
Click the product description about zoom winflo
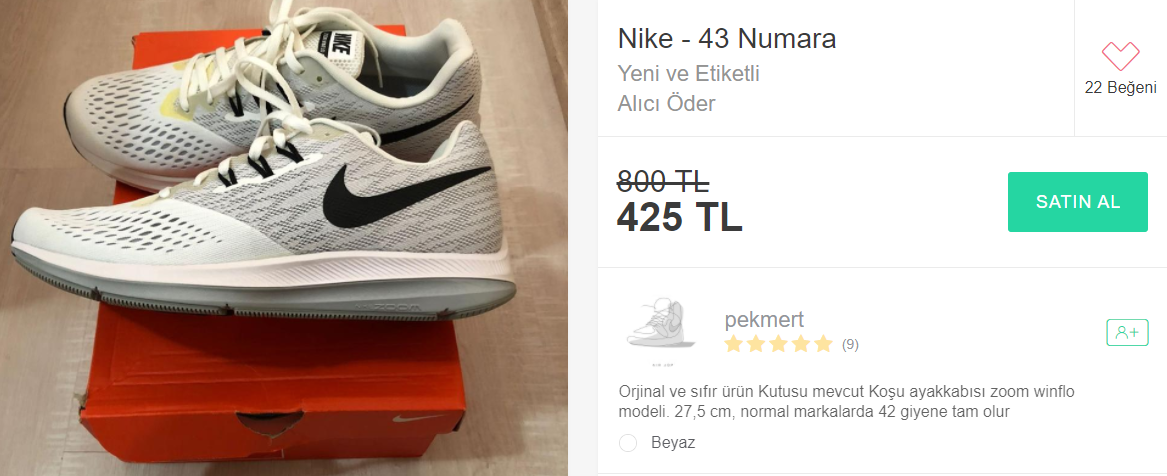pyautogui.click(x=847, y=402)
